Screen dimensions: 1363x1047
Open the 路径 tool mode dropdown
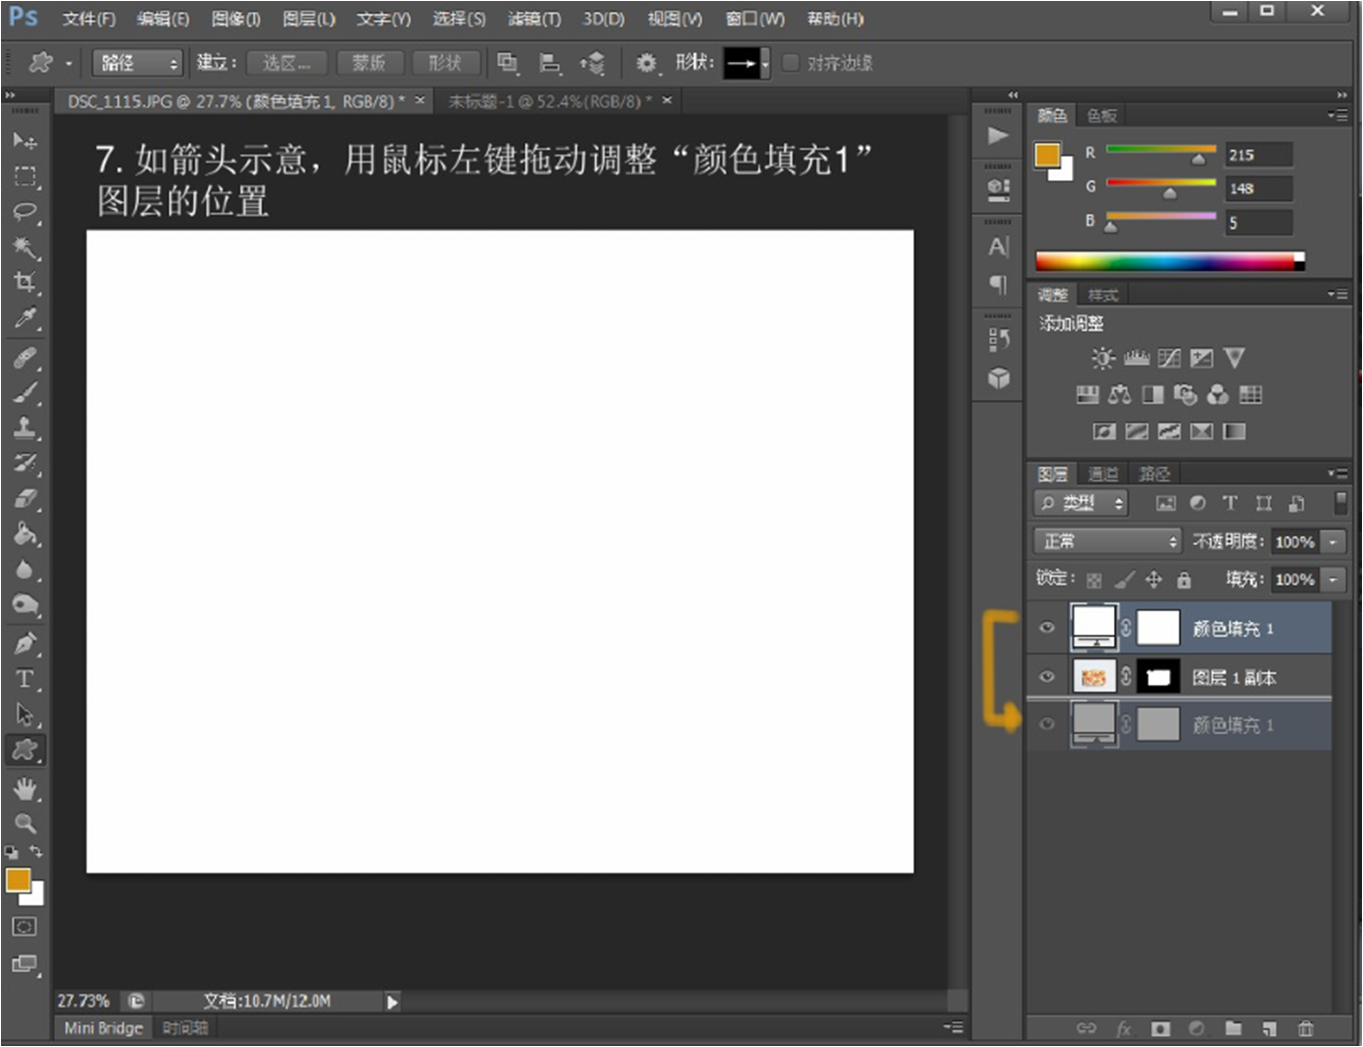[137, 63]
